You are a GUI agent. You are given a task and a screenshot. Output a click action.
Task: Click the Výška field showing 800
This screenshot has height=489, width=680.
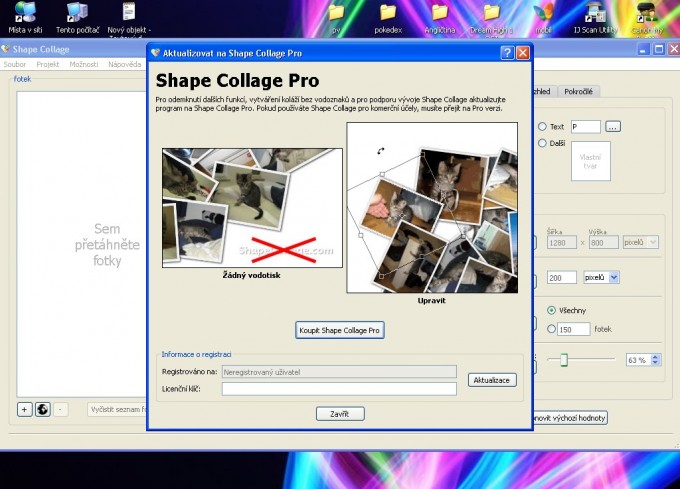pos(603,242)
